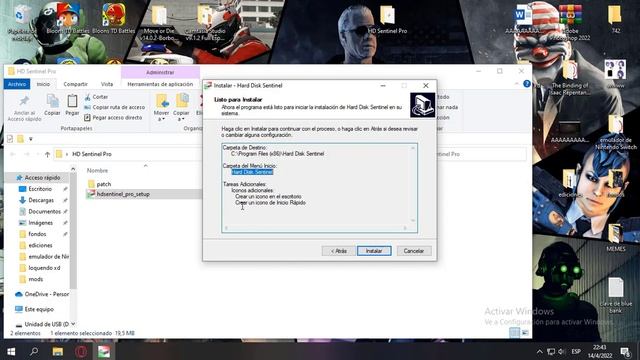Select the HD Sentinel Pro desktop folder
This screenshot has width=640, height=360.
click(x=387, y=20)
